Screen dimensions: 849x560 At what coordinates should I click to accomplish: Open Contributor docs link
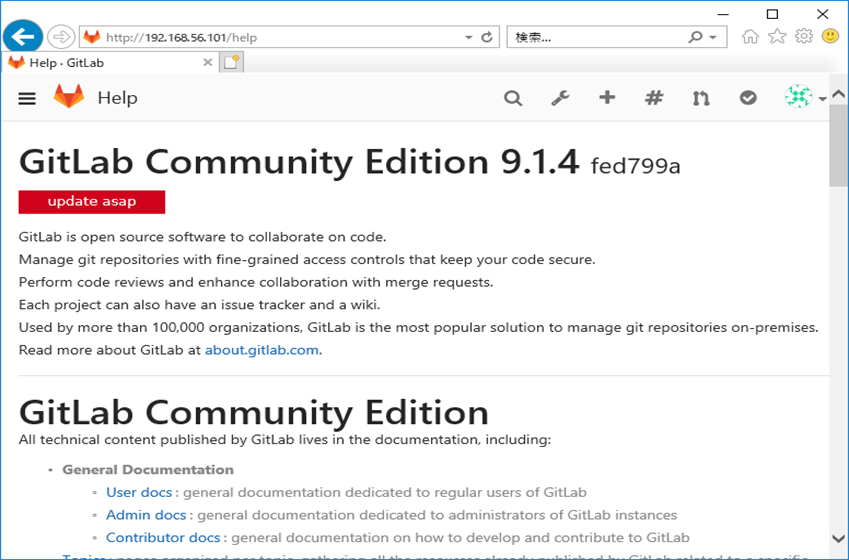(163, 538)
